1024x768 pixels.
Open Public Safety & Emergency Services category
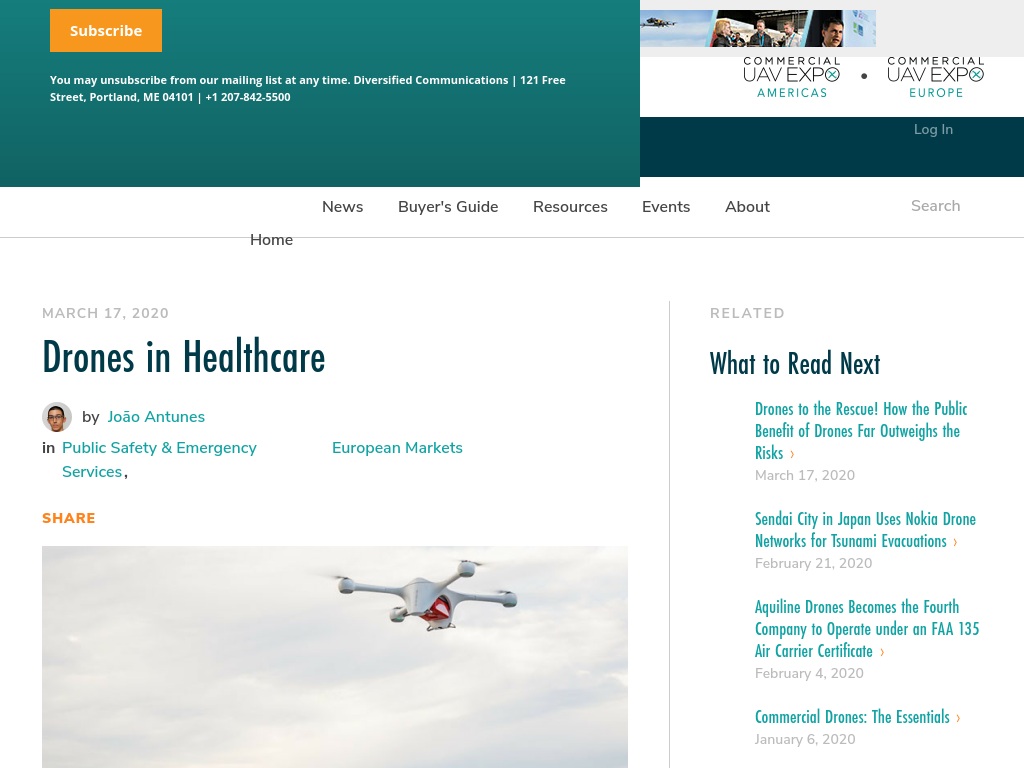(x=159, y=460)
